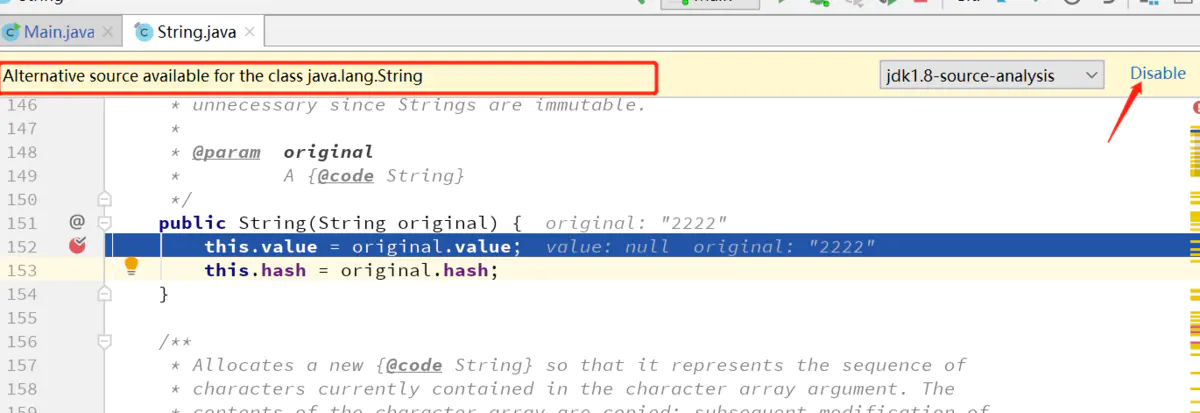Close the Main.java editor tab
The width and height of the screenshot is (1200, 413).
108,32
